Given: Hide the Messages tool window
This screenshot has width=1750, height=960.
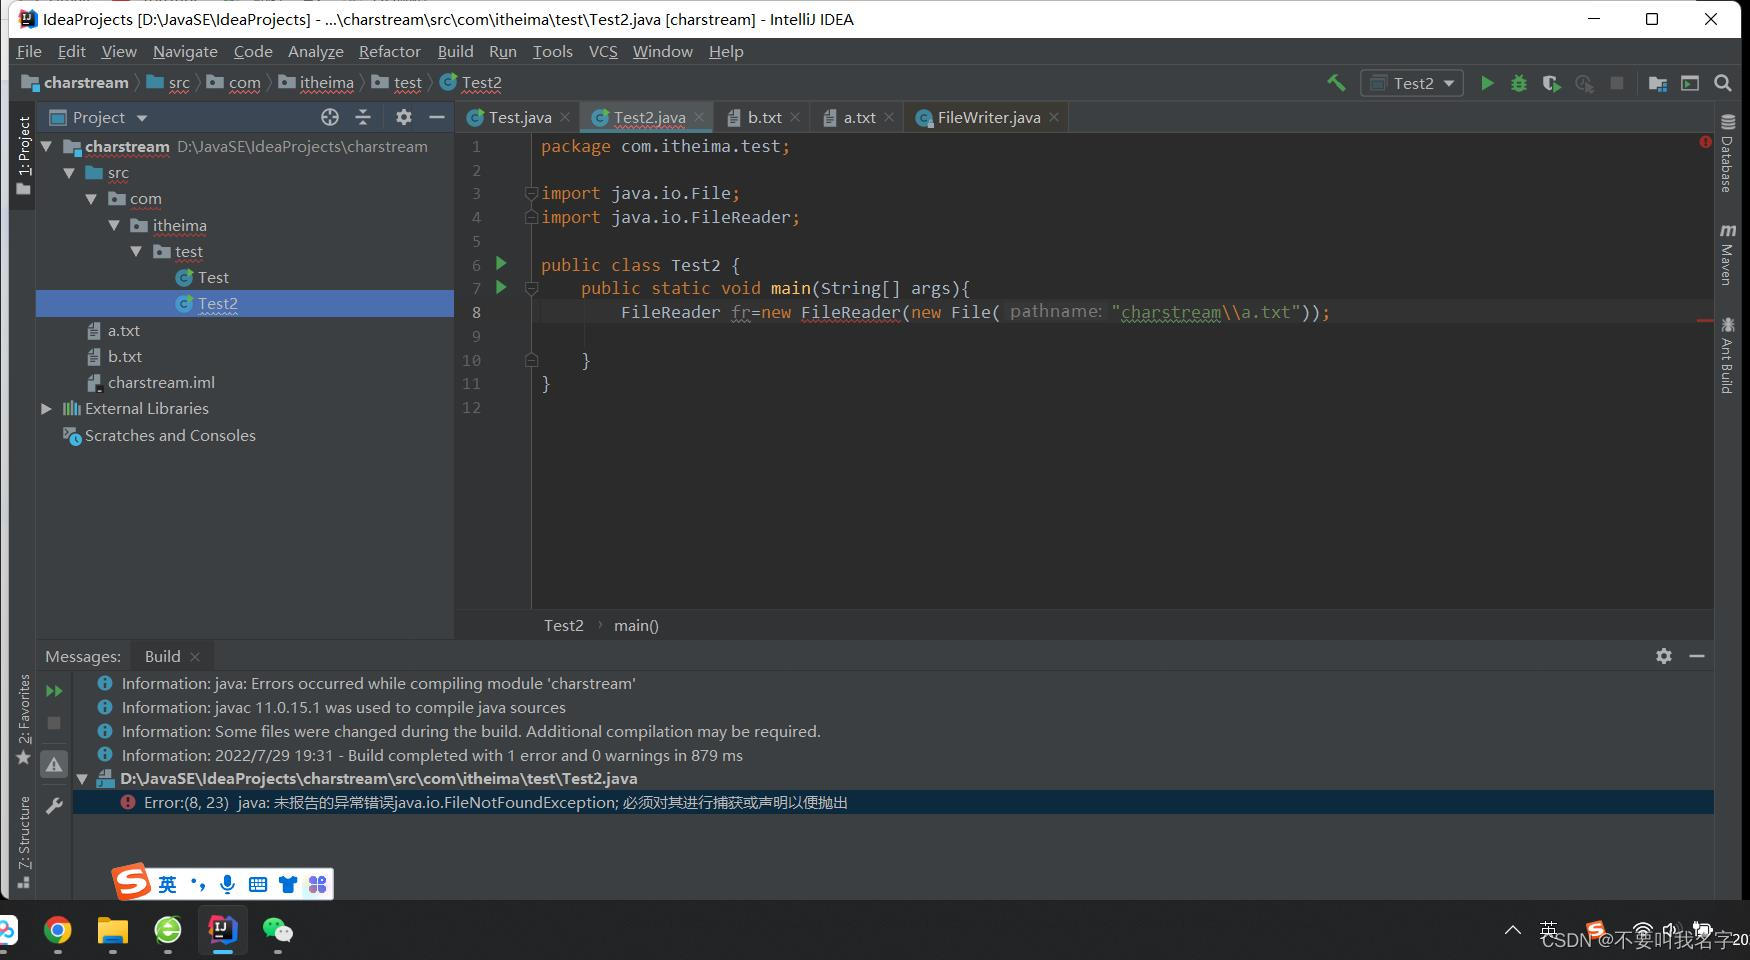Looking at the screenshot, I should tap(1697, 656).
